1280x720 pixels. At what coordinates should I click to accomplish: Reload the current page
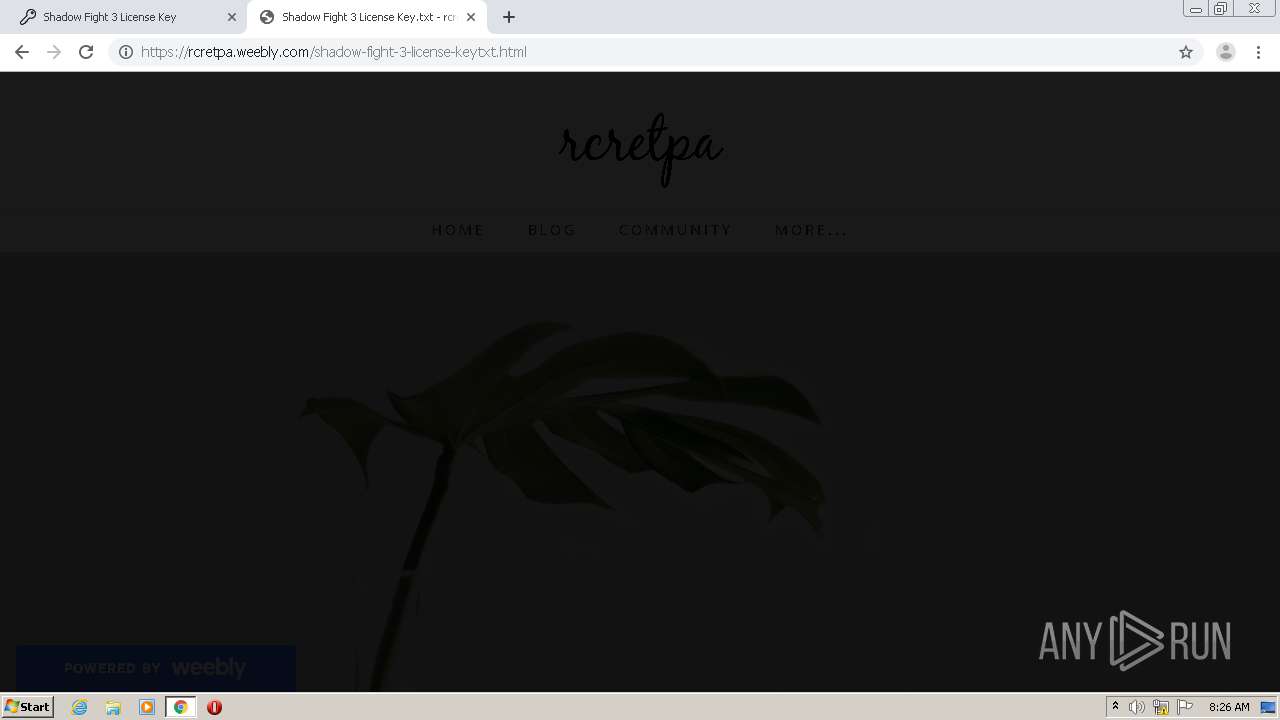coord(86,52)
